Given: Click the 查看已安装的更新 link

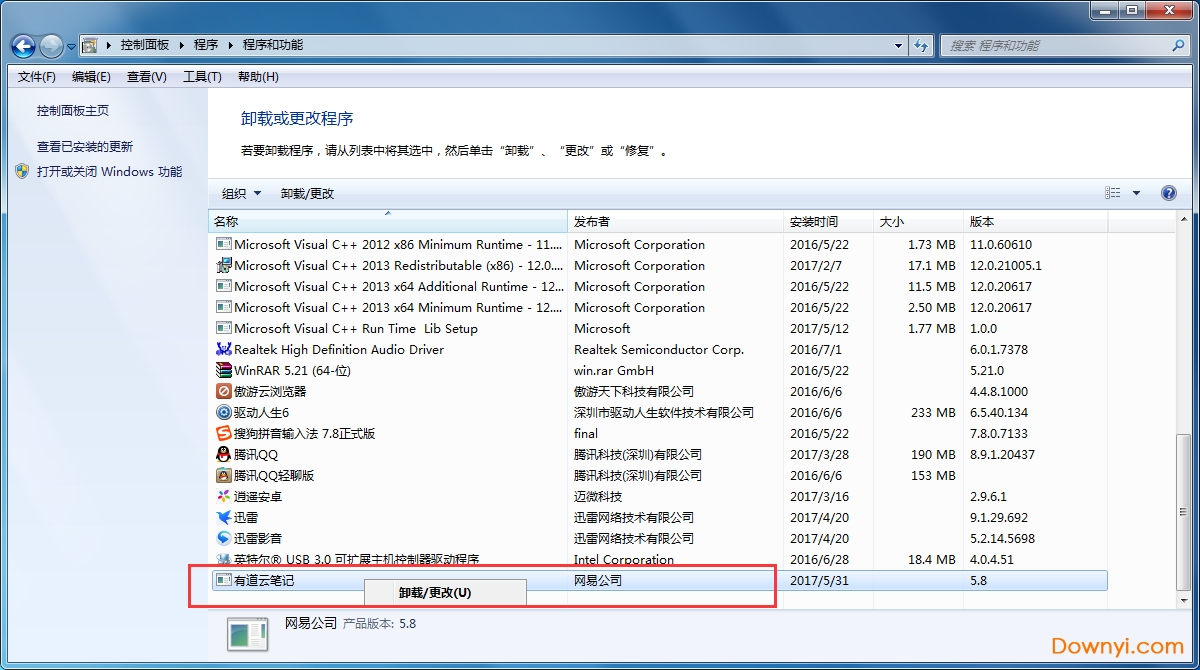Looking at the screenshot, I should tap(85, 146).
